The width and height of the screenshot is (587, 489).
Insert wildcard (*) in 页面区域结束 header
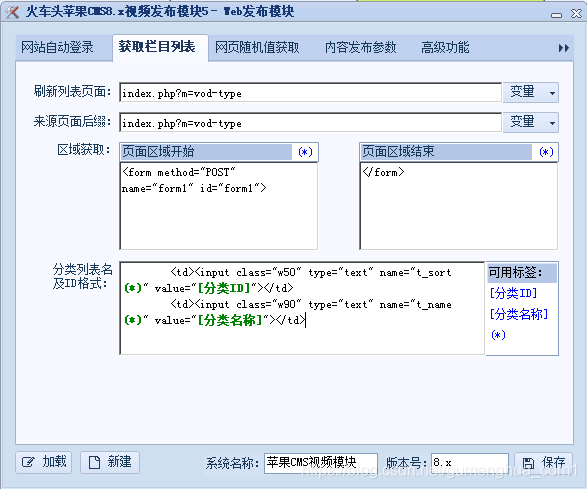click(546, 152)
